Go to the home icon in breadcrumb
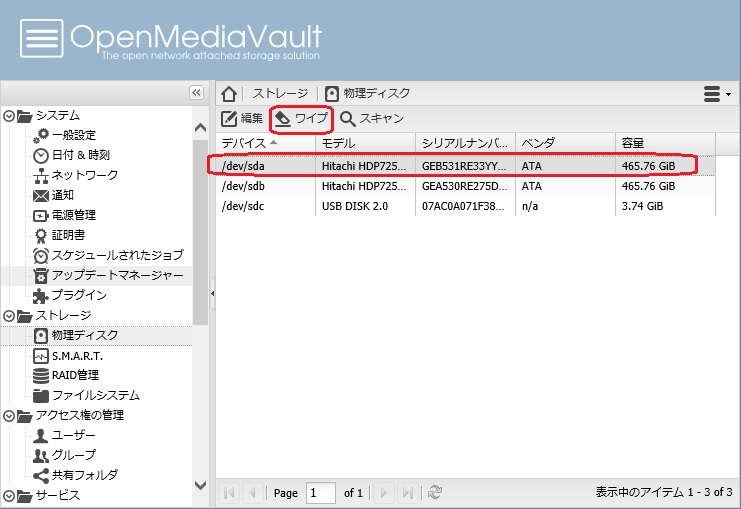741x509 pixels. 229,94
